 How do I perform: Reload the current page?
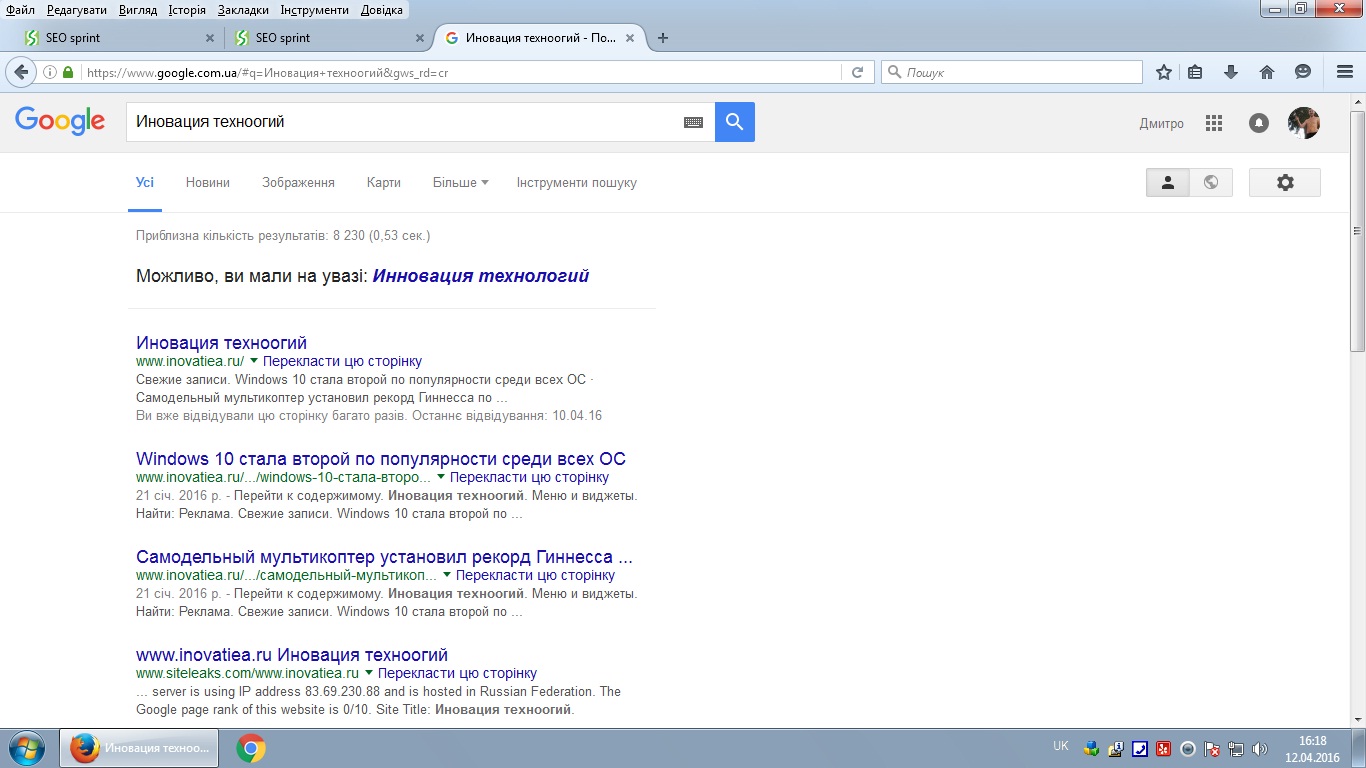click(857, 72)
